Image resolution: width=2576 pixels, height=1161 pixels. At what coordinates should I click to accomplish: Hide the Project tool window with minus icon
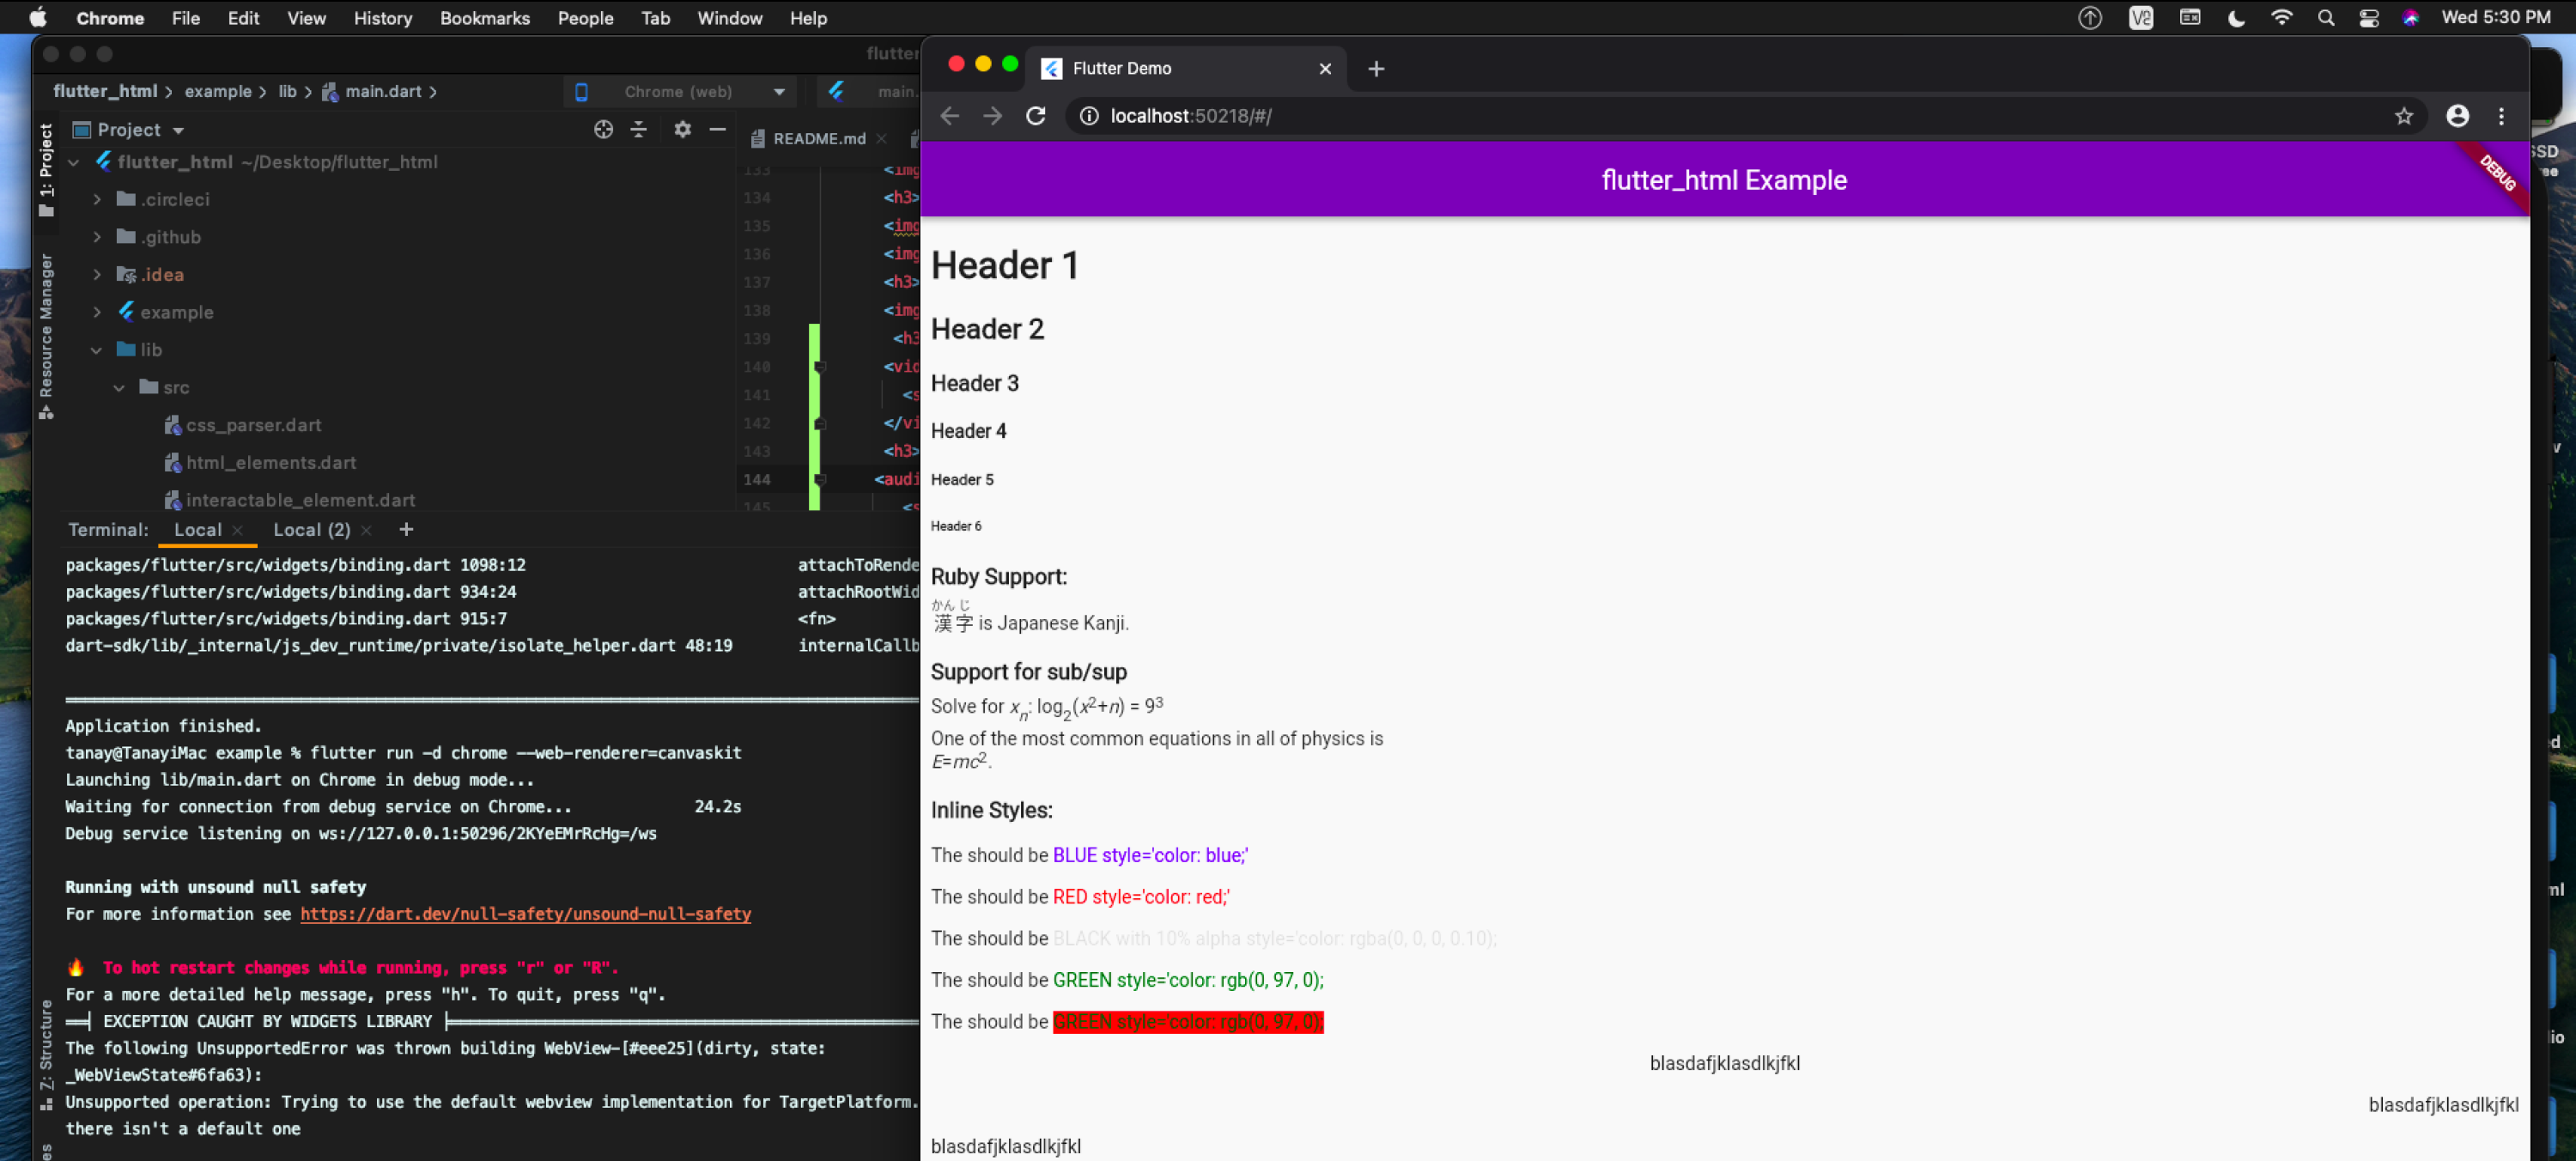(x=718, y=129)
